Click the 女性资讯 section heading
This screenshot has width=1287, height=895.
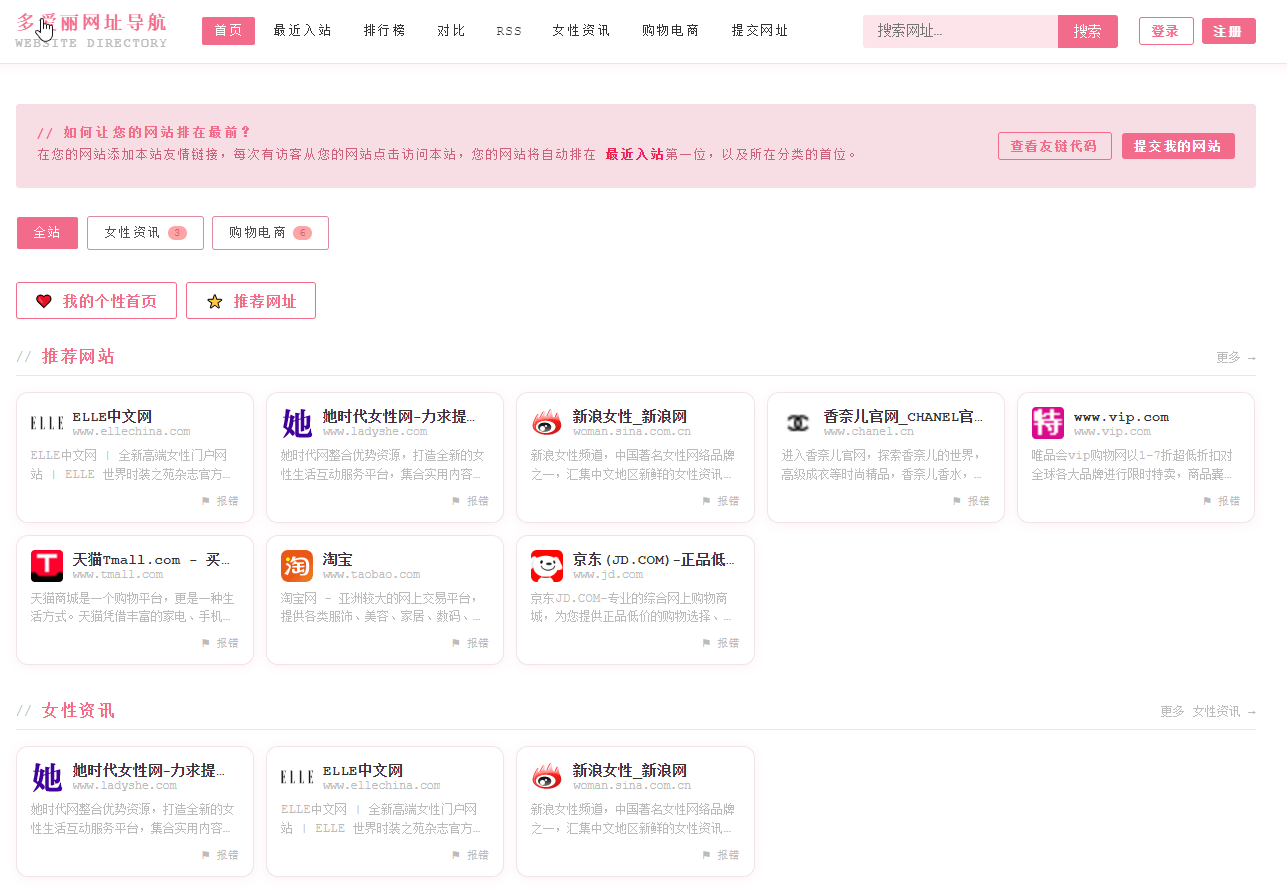tap(78, 710)
